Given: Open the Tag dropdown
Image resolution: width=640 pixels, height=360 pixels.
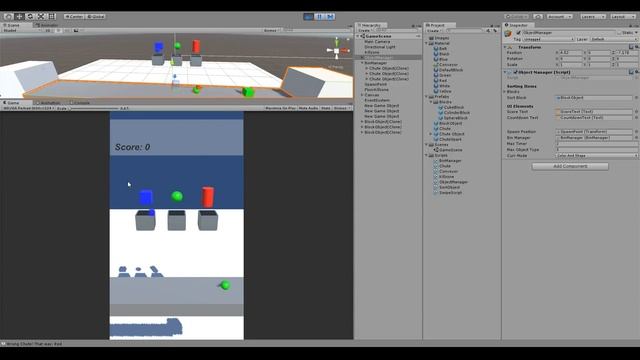Looking at the screenshot, I should pyautogui.click(x=548, y=39).
